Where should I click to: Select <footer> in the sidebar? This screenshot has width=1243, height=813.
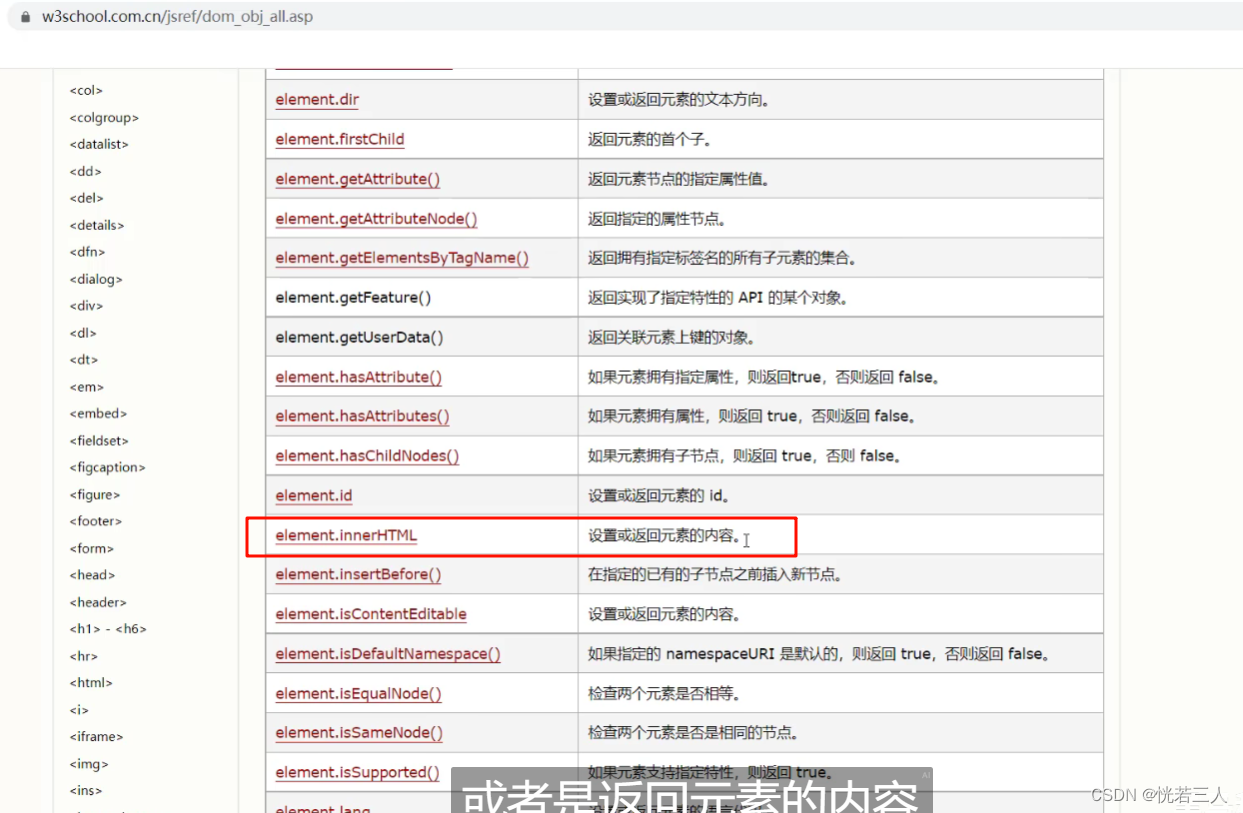(95, 521)
